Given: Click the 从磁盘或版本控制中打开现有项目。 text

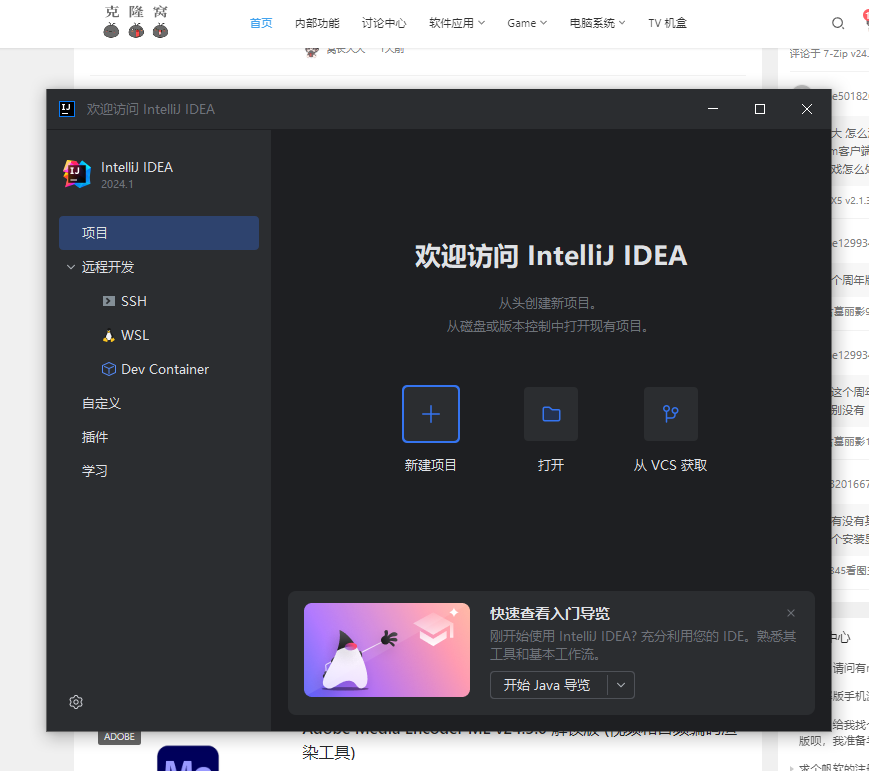Looking at the screenshot, I should [547, 326].
